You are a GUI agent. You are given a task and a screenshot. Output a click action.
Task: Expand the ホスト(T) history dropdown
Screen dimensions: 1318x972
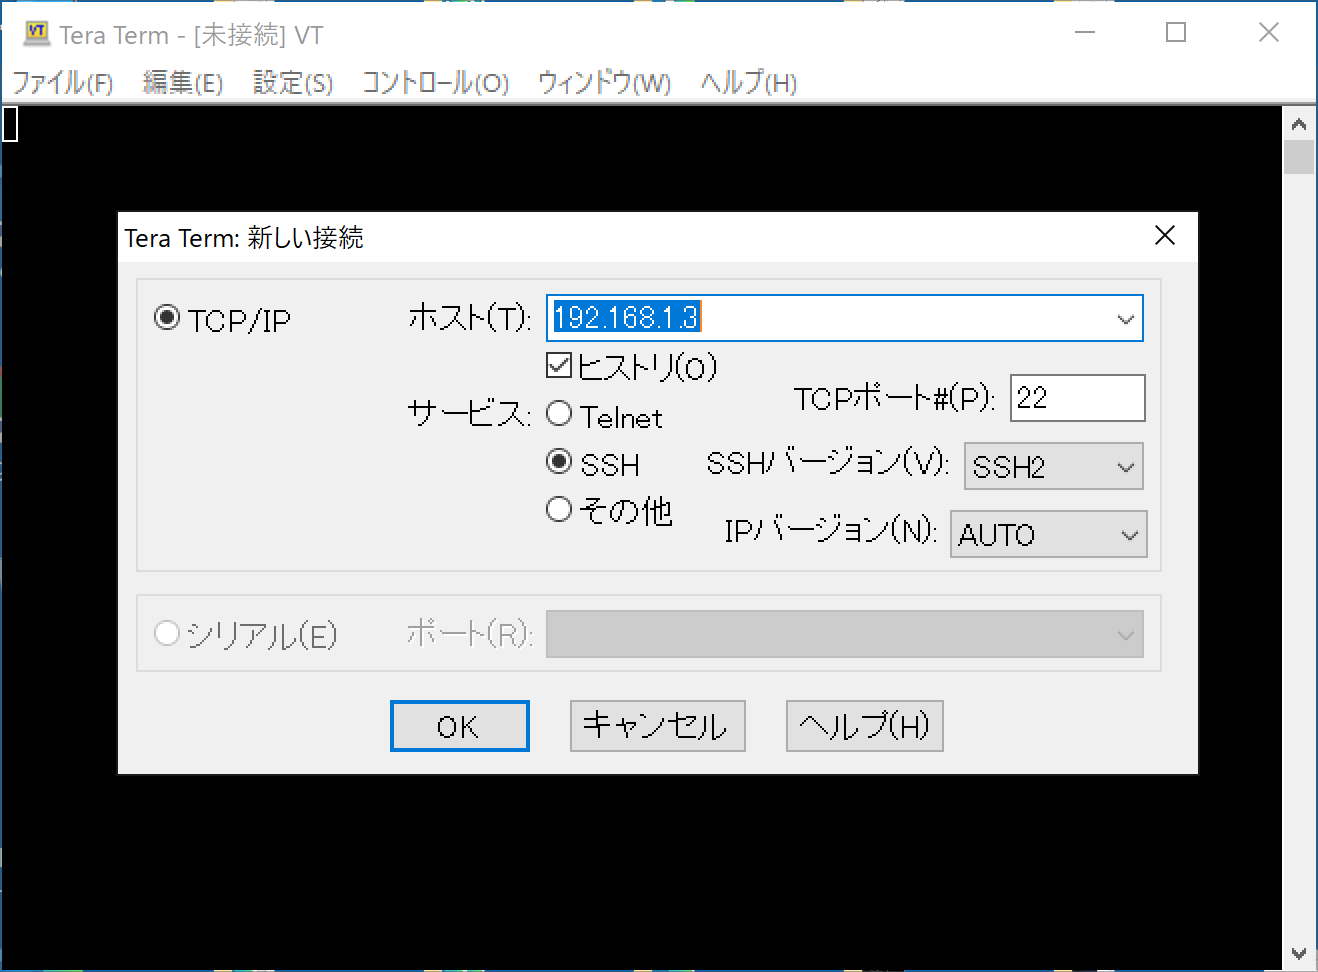(1126, 318)
